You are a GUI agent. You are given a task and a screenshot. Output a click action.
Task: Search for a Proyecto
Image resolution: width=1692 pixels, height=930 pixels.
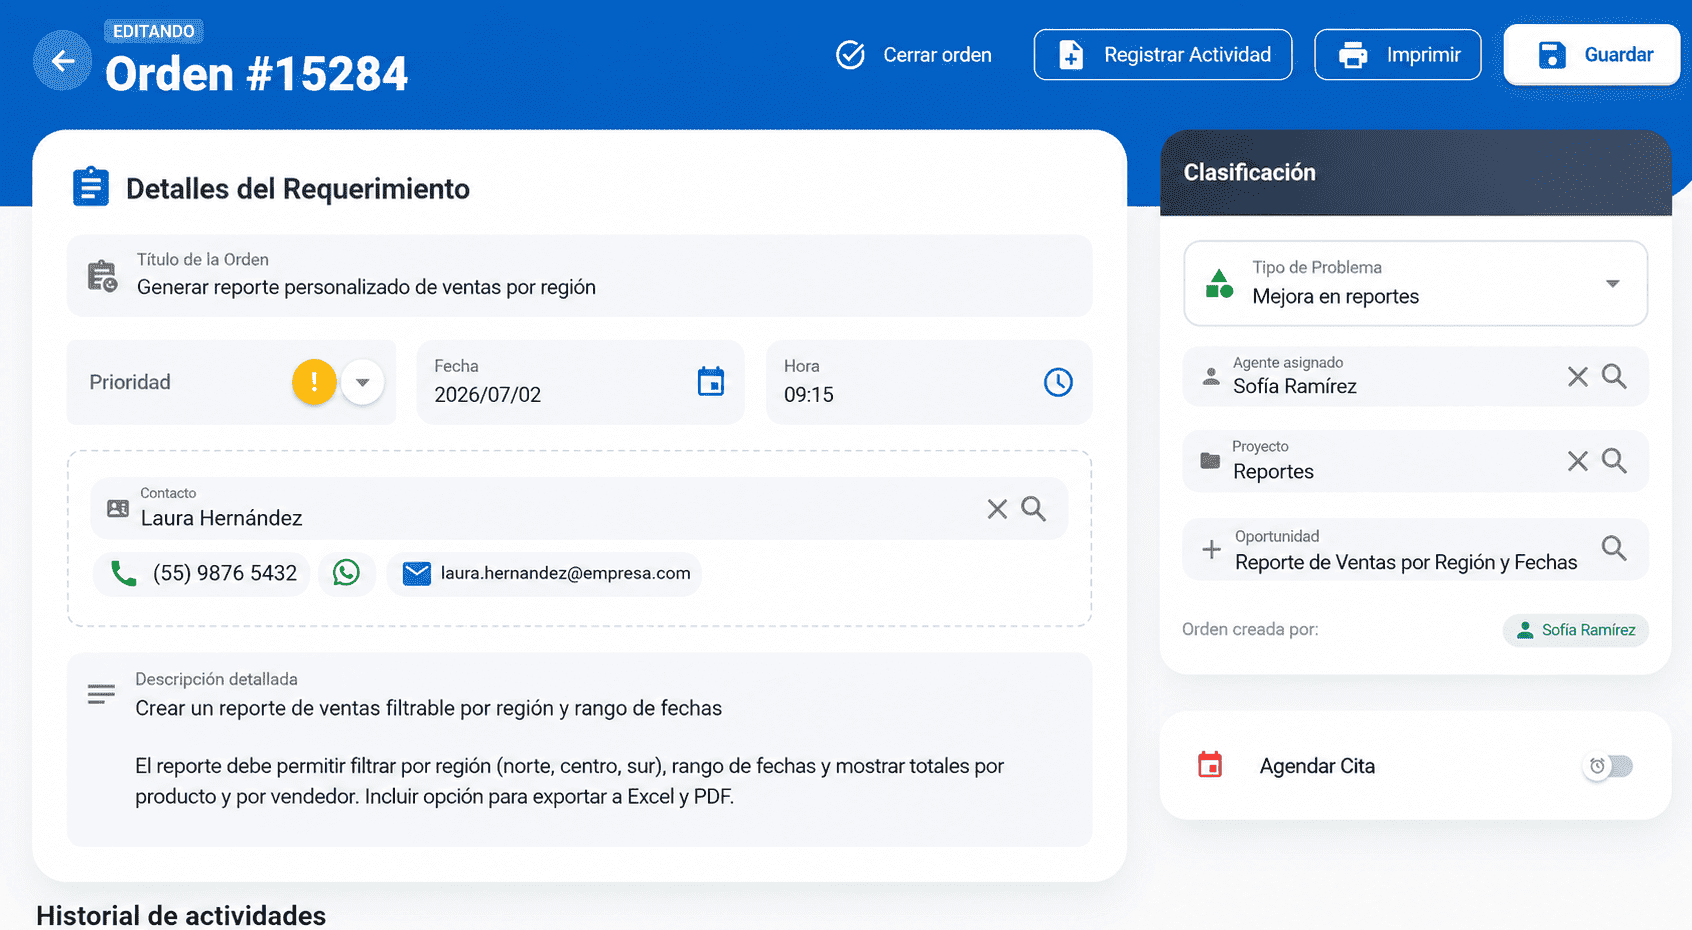pos(1614,461)
